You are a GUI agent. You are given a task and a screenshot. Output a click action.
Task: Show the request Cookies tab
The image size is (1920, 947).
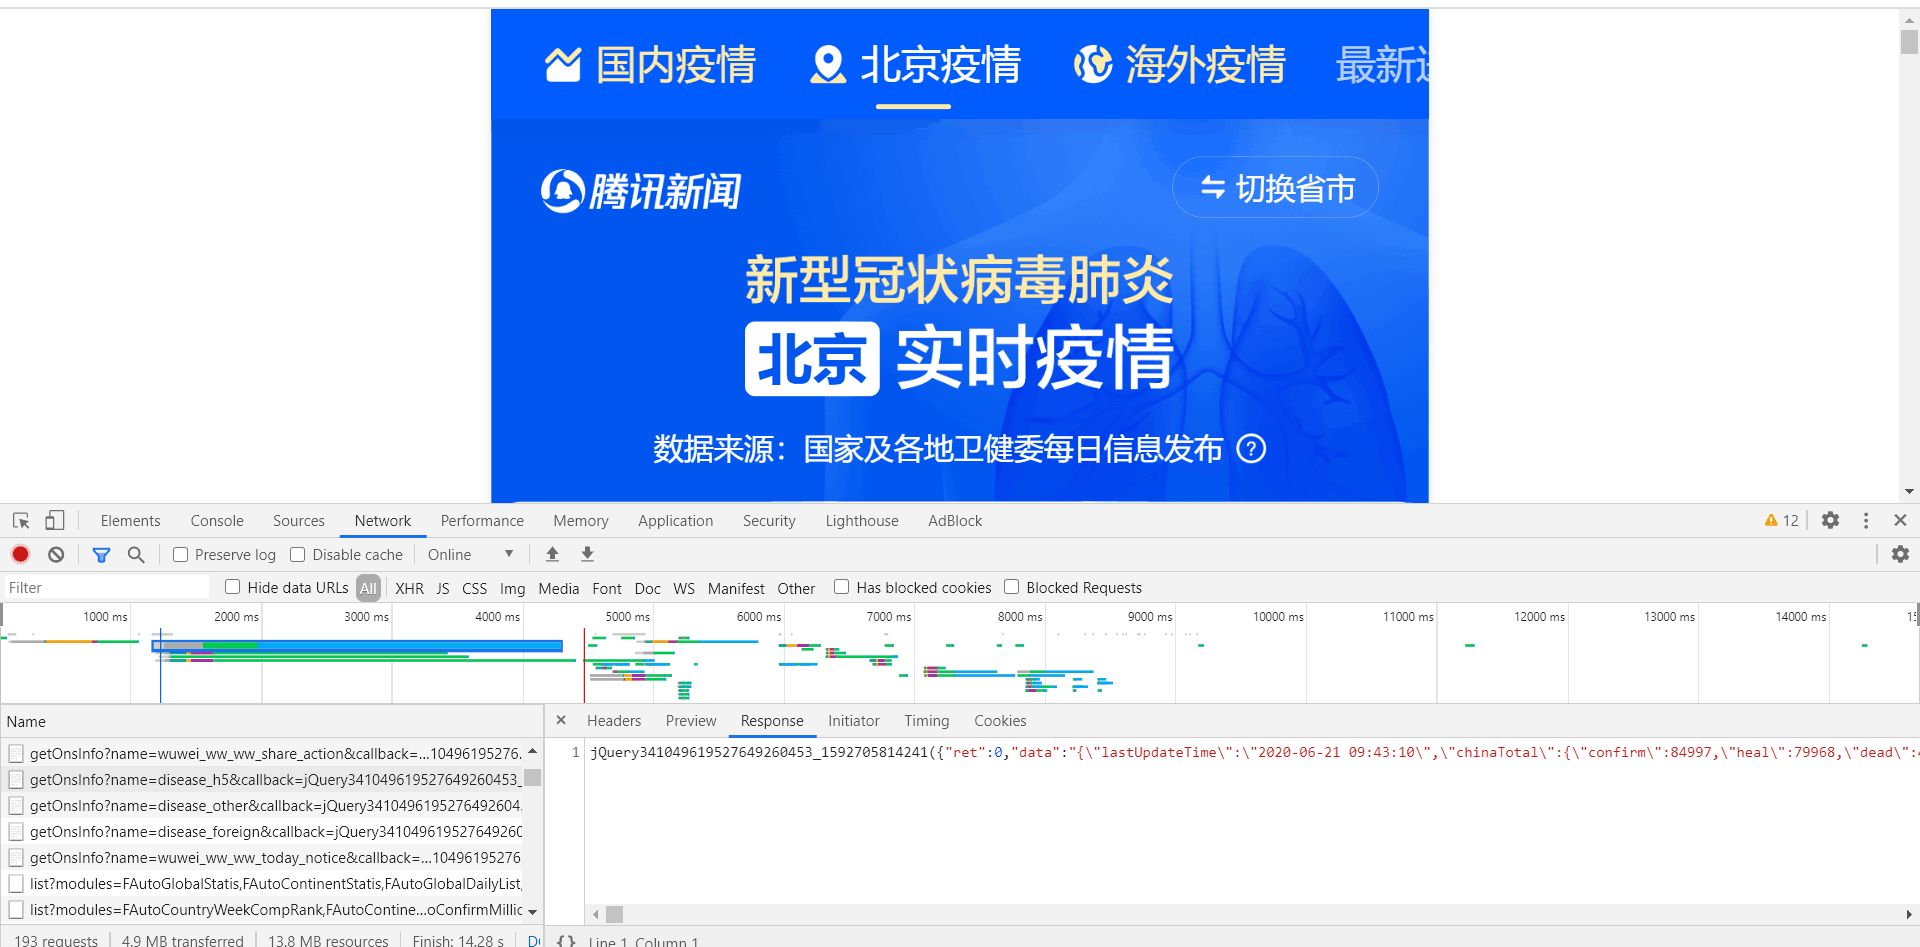1000,721
